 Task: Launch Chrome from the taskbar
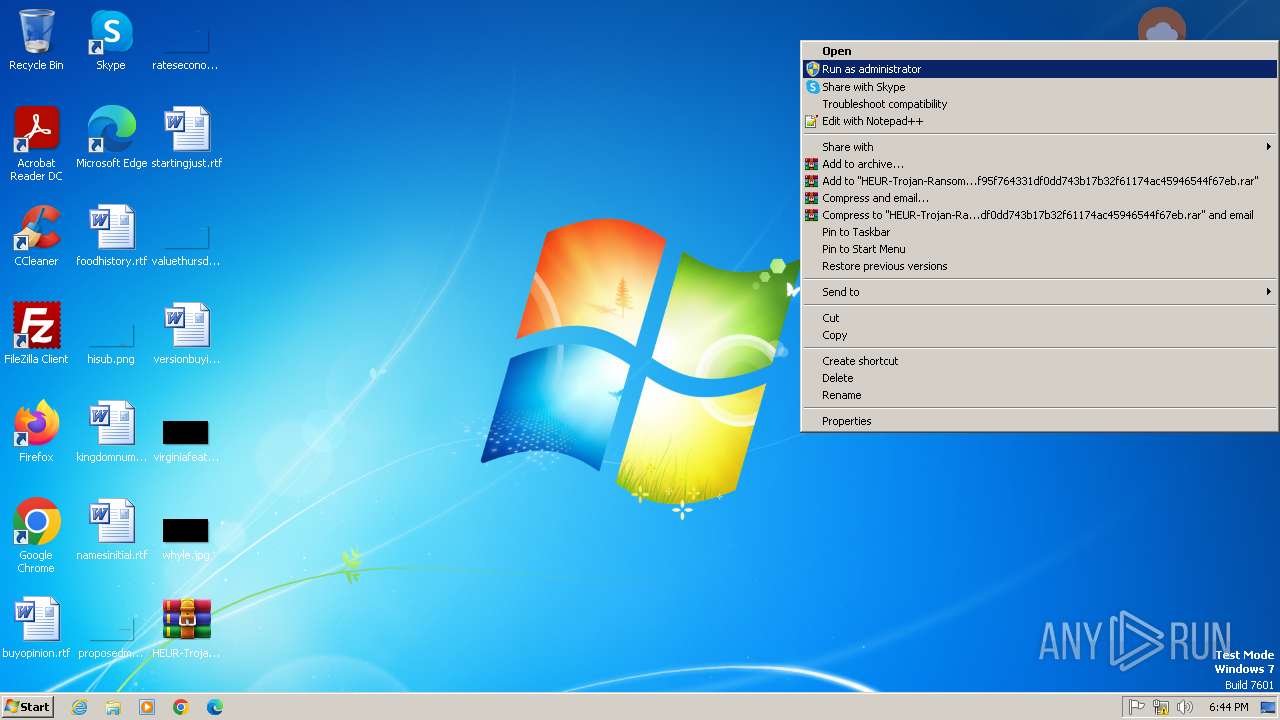181,707
